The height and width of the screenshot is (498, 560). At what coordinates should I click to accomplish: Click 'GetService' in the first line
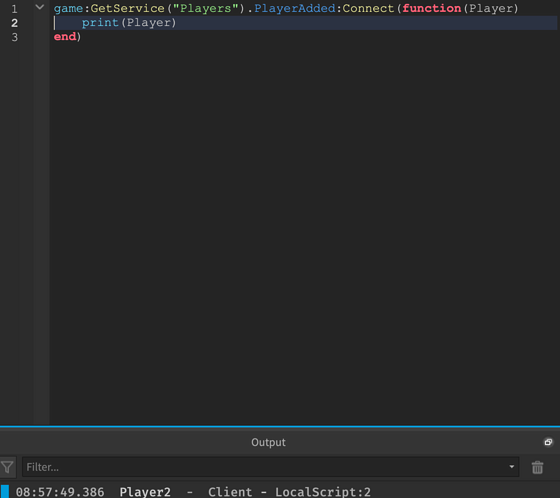[x=128, y=8]
